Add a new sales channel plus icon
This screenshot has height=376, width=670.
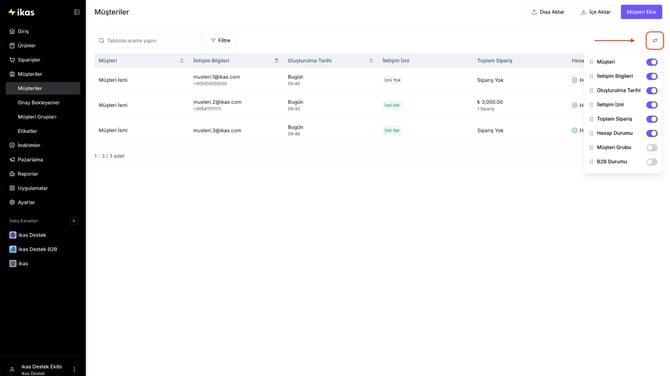(x=73, y=221)
